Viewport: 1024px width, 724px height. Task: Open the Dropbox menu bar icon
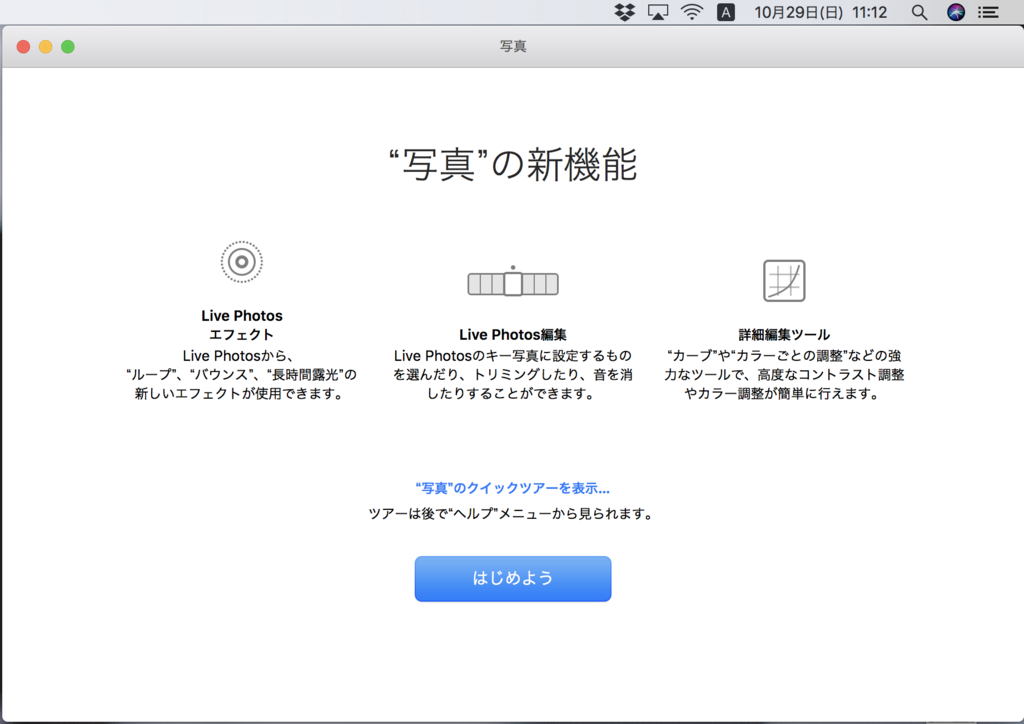pos(625,12)
